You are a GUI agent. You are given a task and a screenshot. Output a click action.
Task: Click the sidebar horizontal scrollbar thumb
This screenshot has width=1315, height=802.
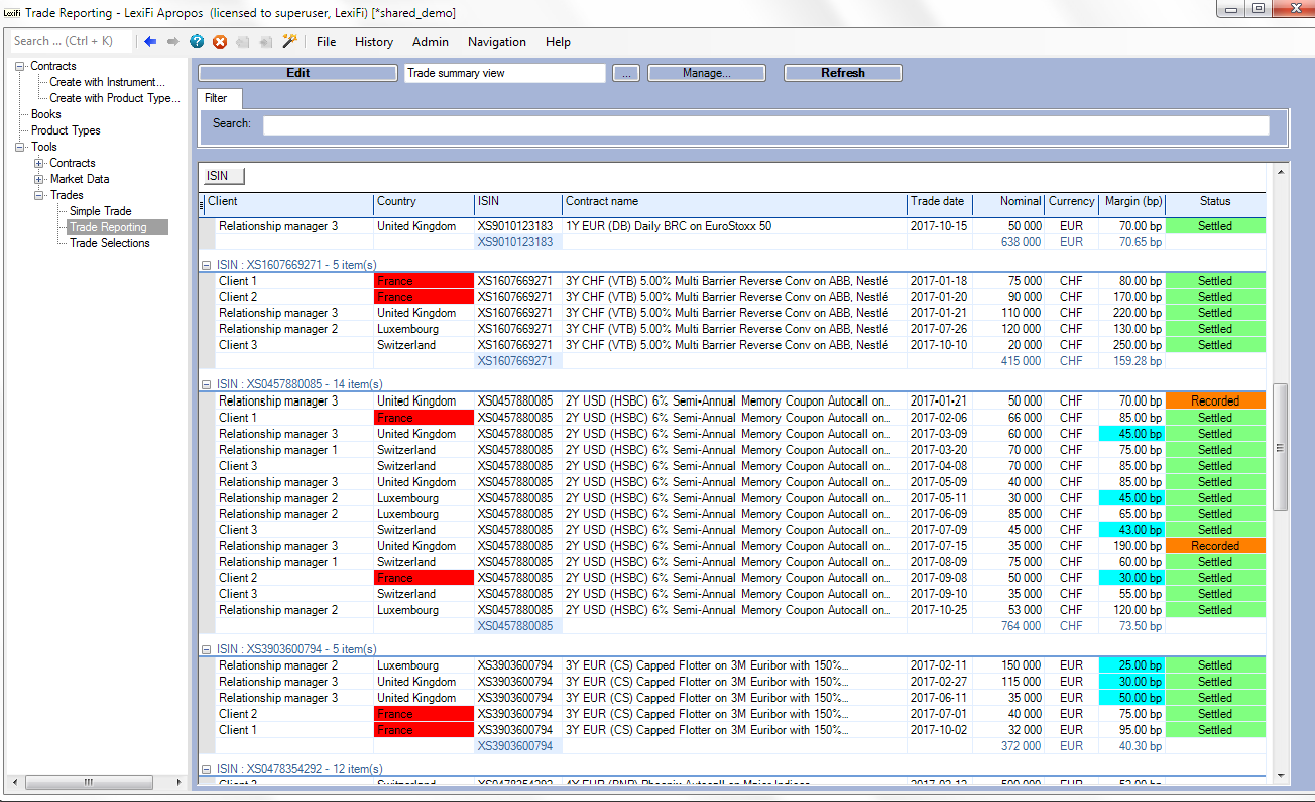[x=88, y=782]
